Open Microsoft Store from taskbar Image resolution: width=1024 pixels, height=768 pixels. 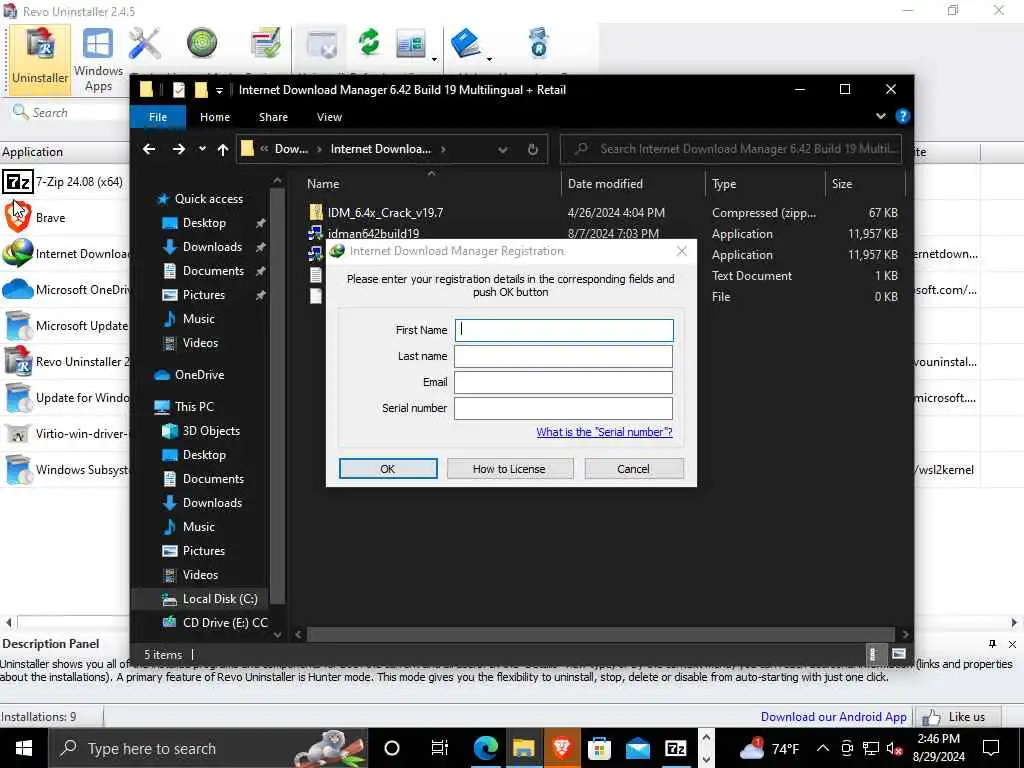(599, 748)
